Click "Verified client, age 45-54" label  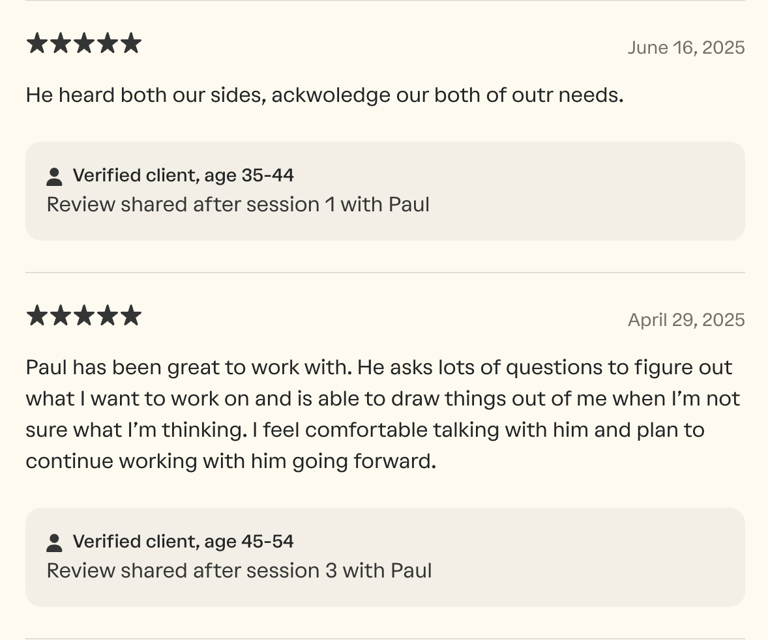(183, 541)
